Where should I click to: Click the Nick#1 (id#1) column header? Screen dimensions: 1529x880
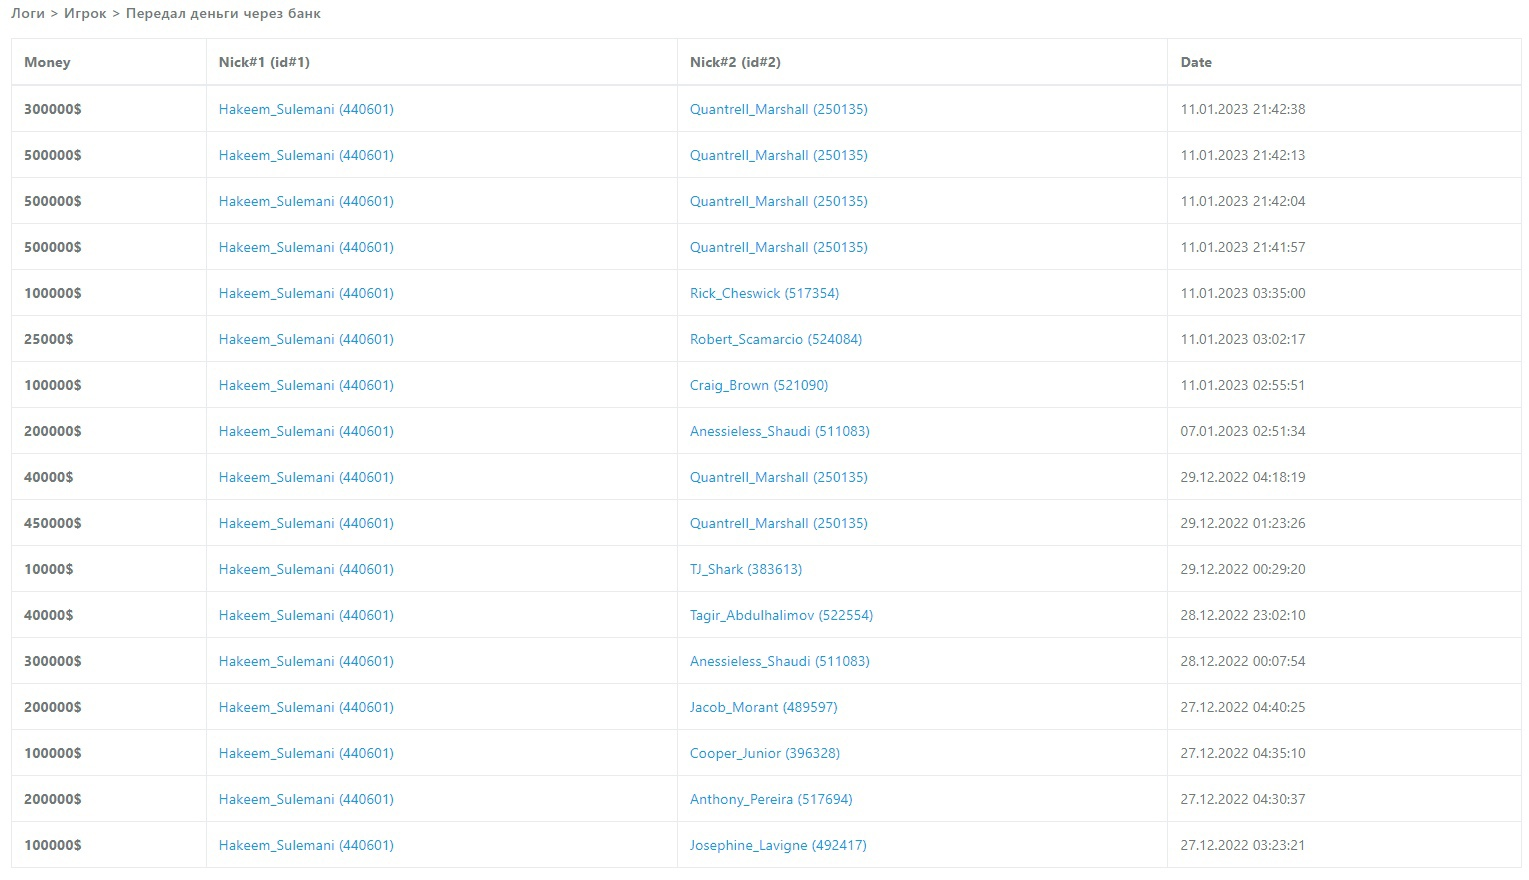point(264,62)
